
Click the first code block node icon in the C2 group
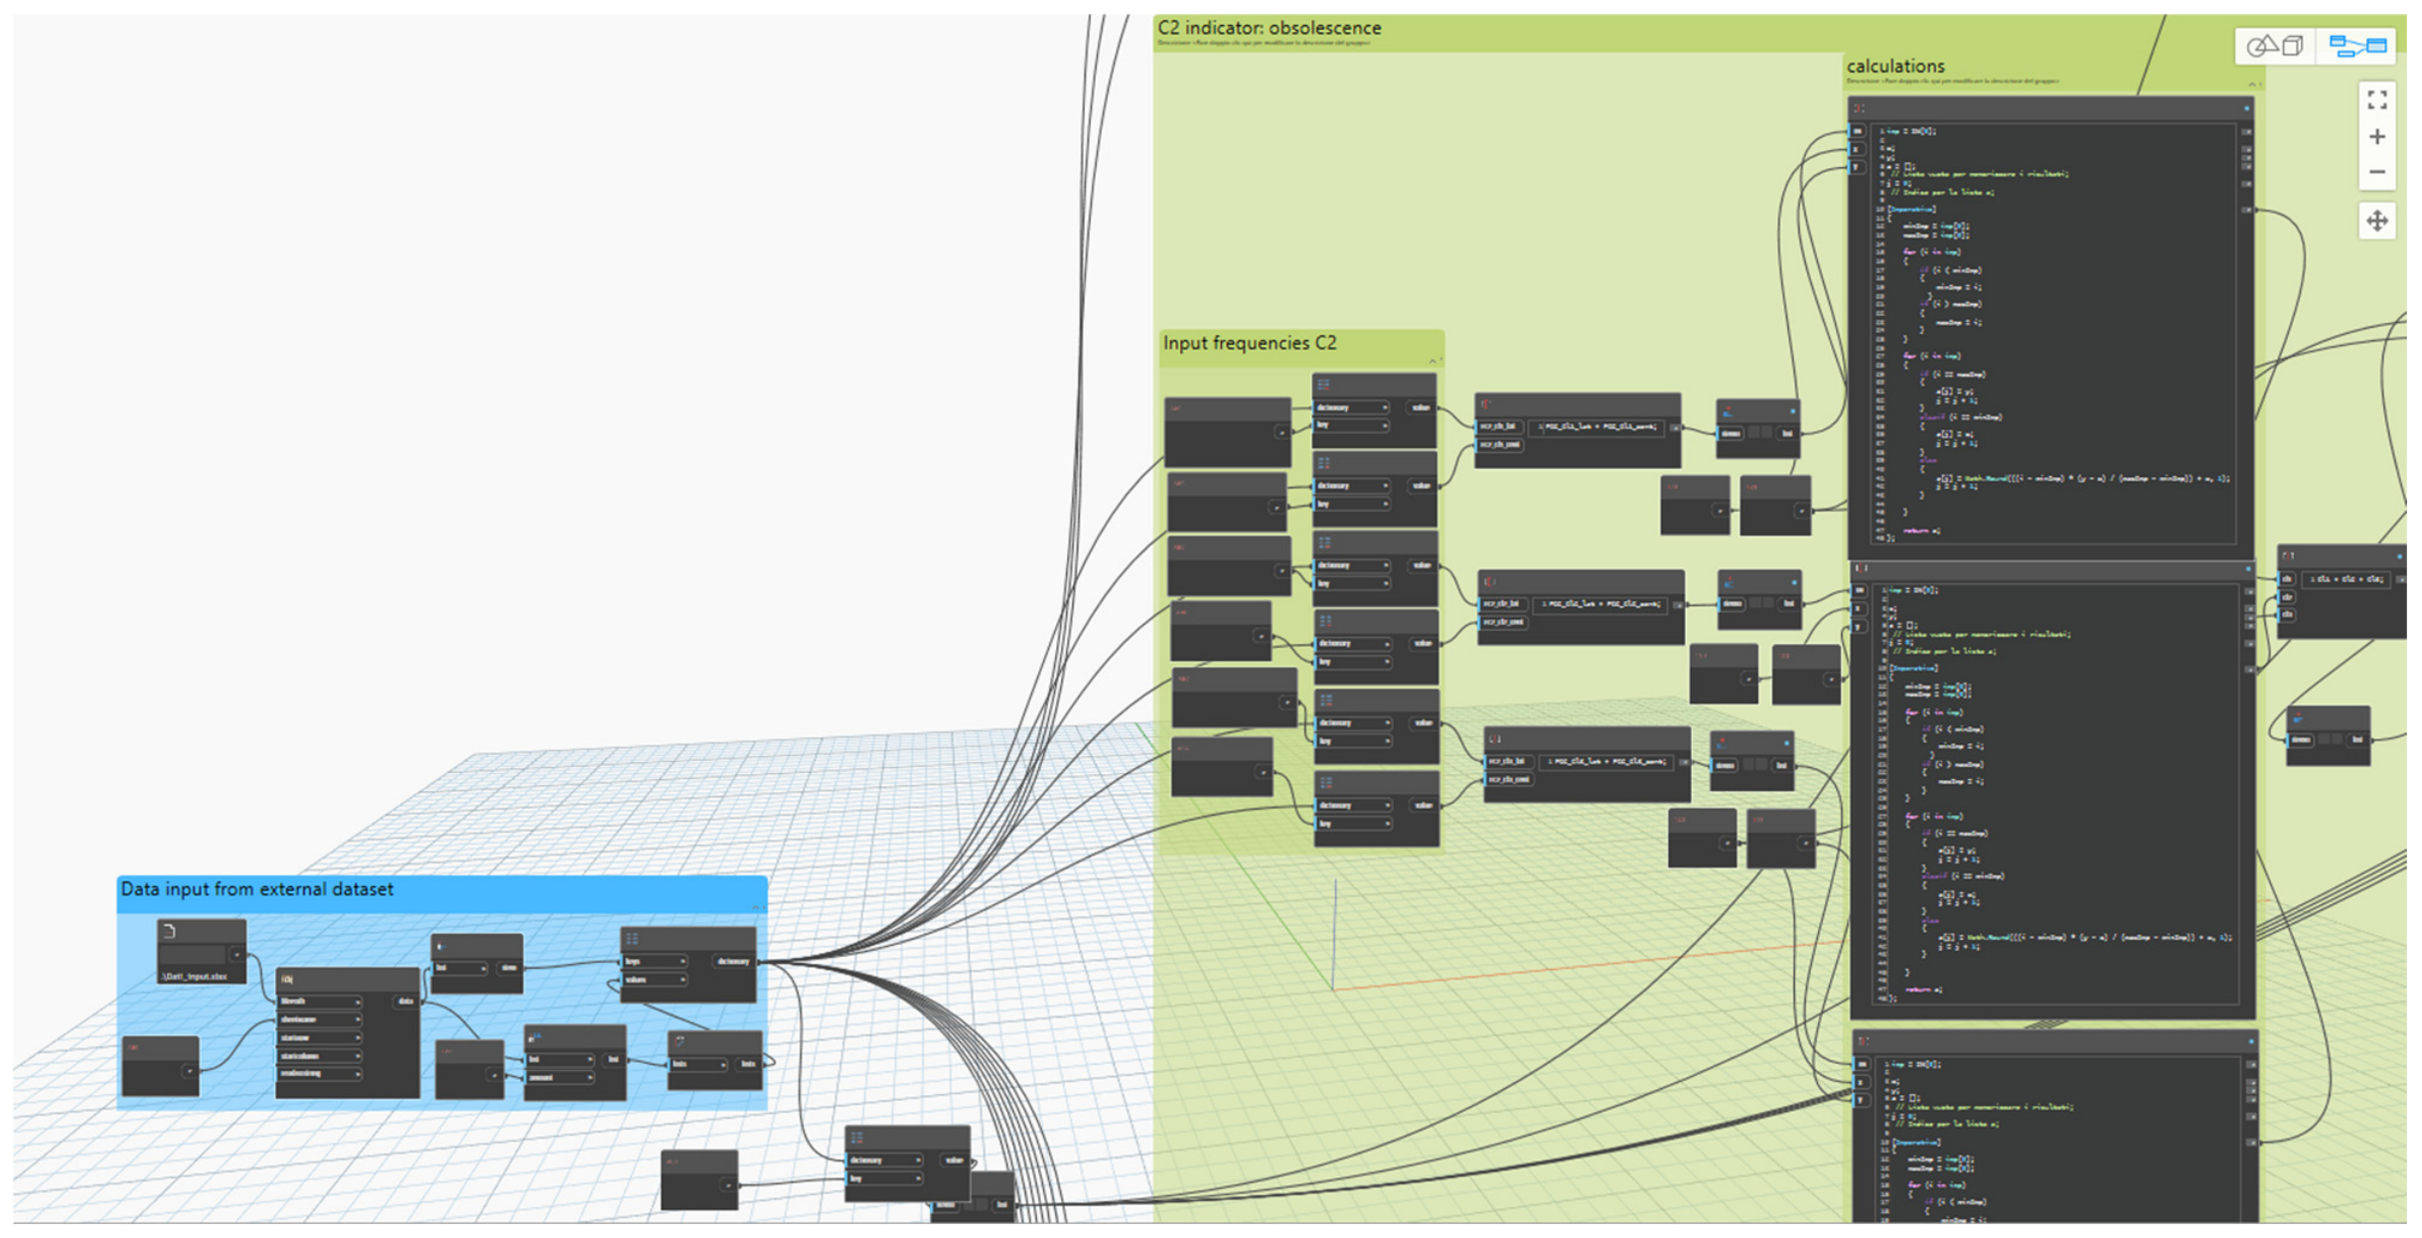click(1486, 404)
